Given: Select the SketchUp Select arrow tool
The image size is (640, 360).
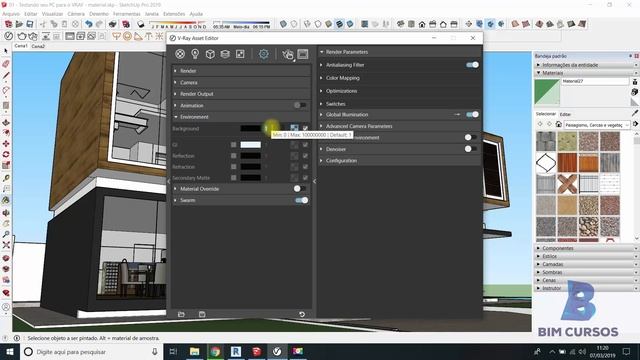Looking at the screenshot, I should (6, 51).
